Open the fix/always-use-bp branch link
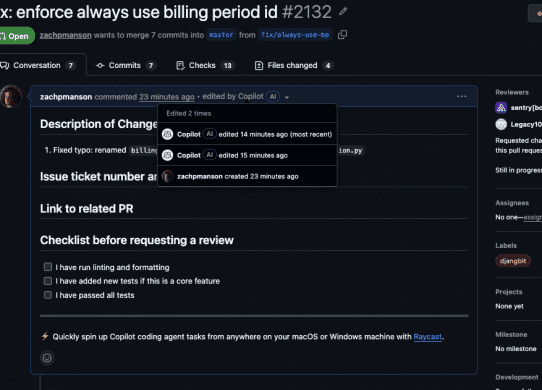This screenshot has width=542, height=390. (295, 35)
